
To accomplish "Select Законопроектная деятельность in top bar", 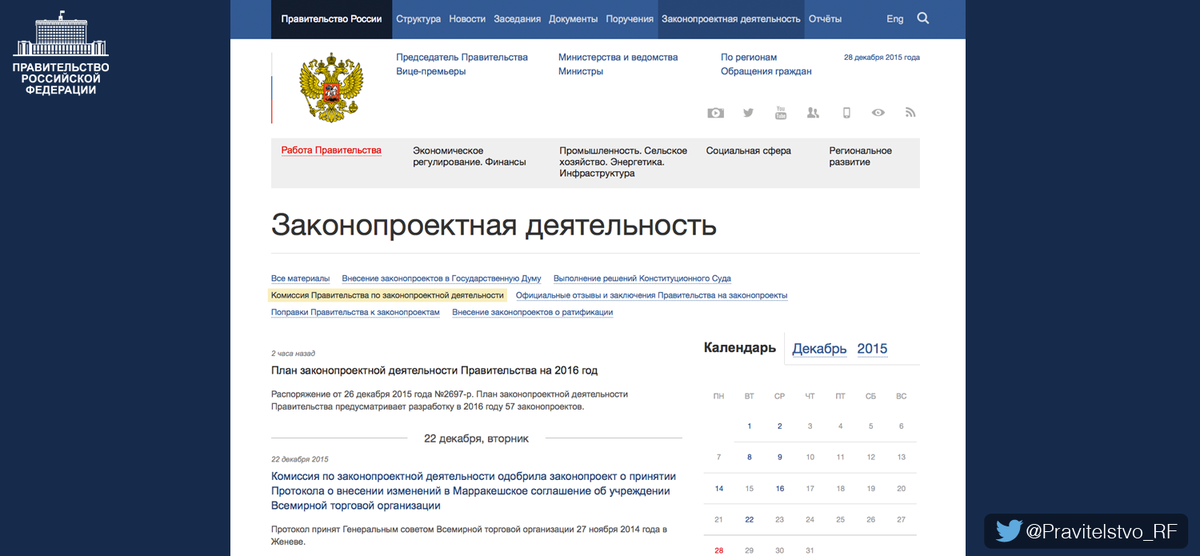I will (x=731, y=19).
